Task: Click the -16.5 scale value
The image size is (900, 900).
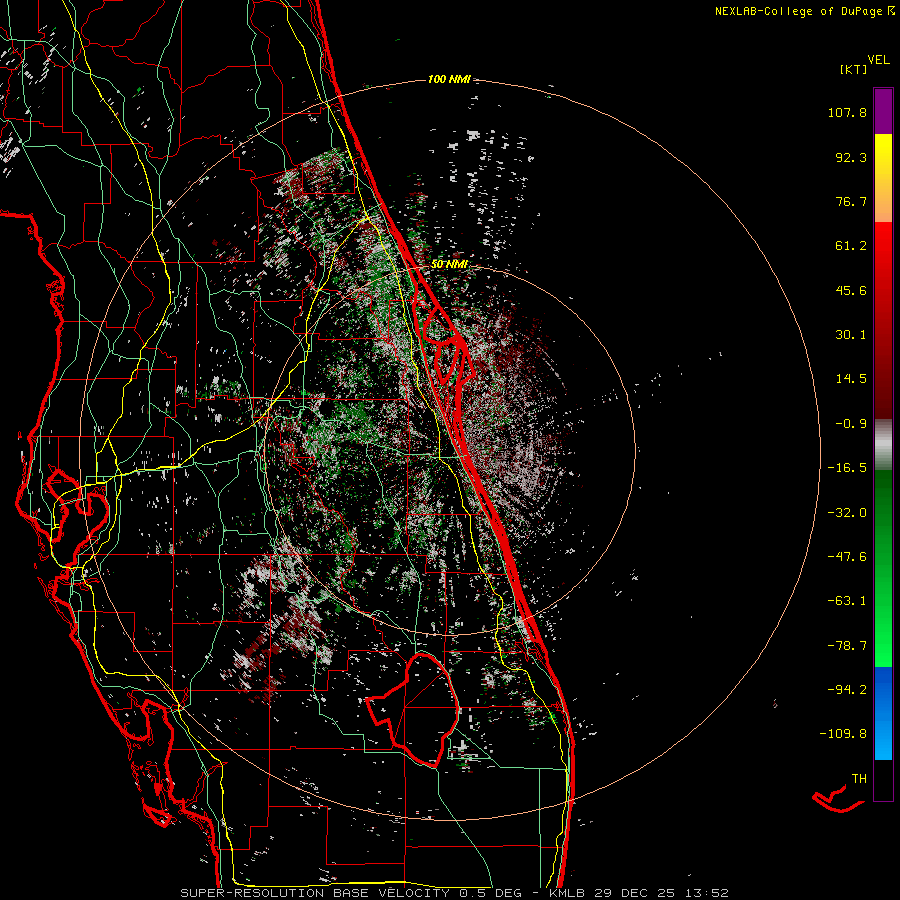Action: coord(847,468)
